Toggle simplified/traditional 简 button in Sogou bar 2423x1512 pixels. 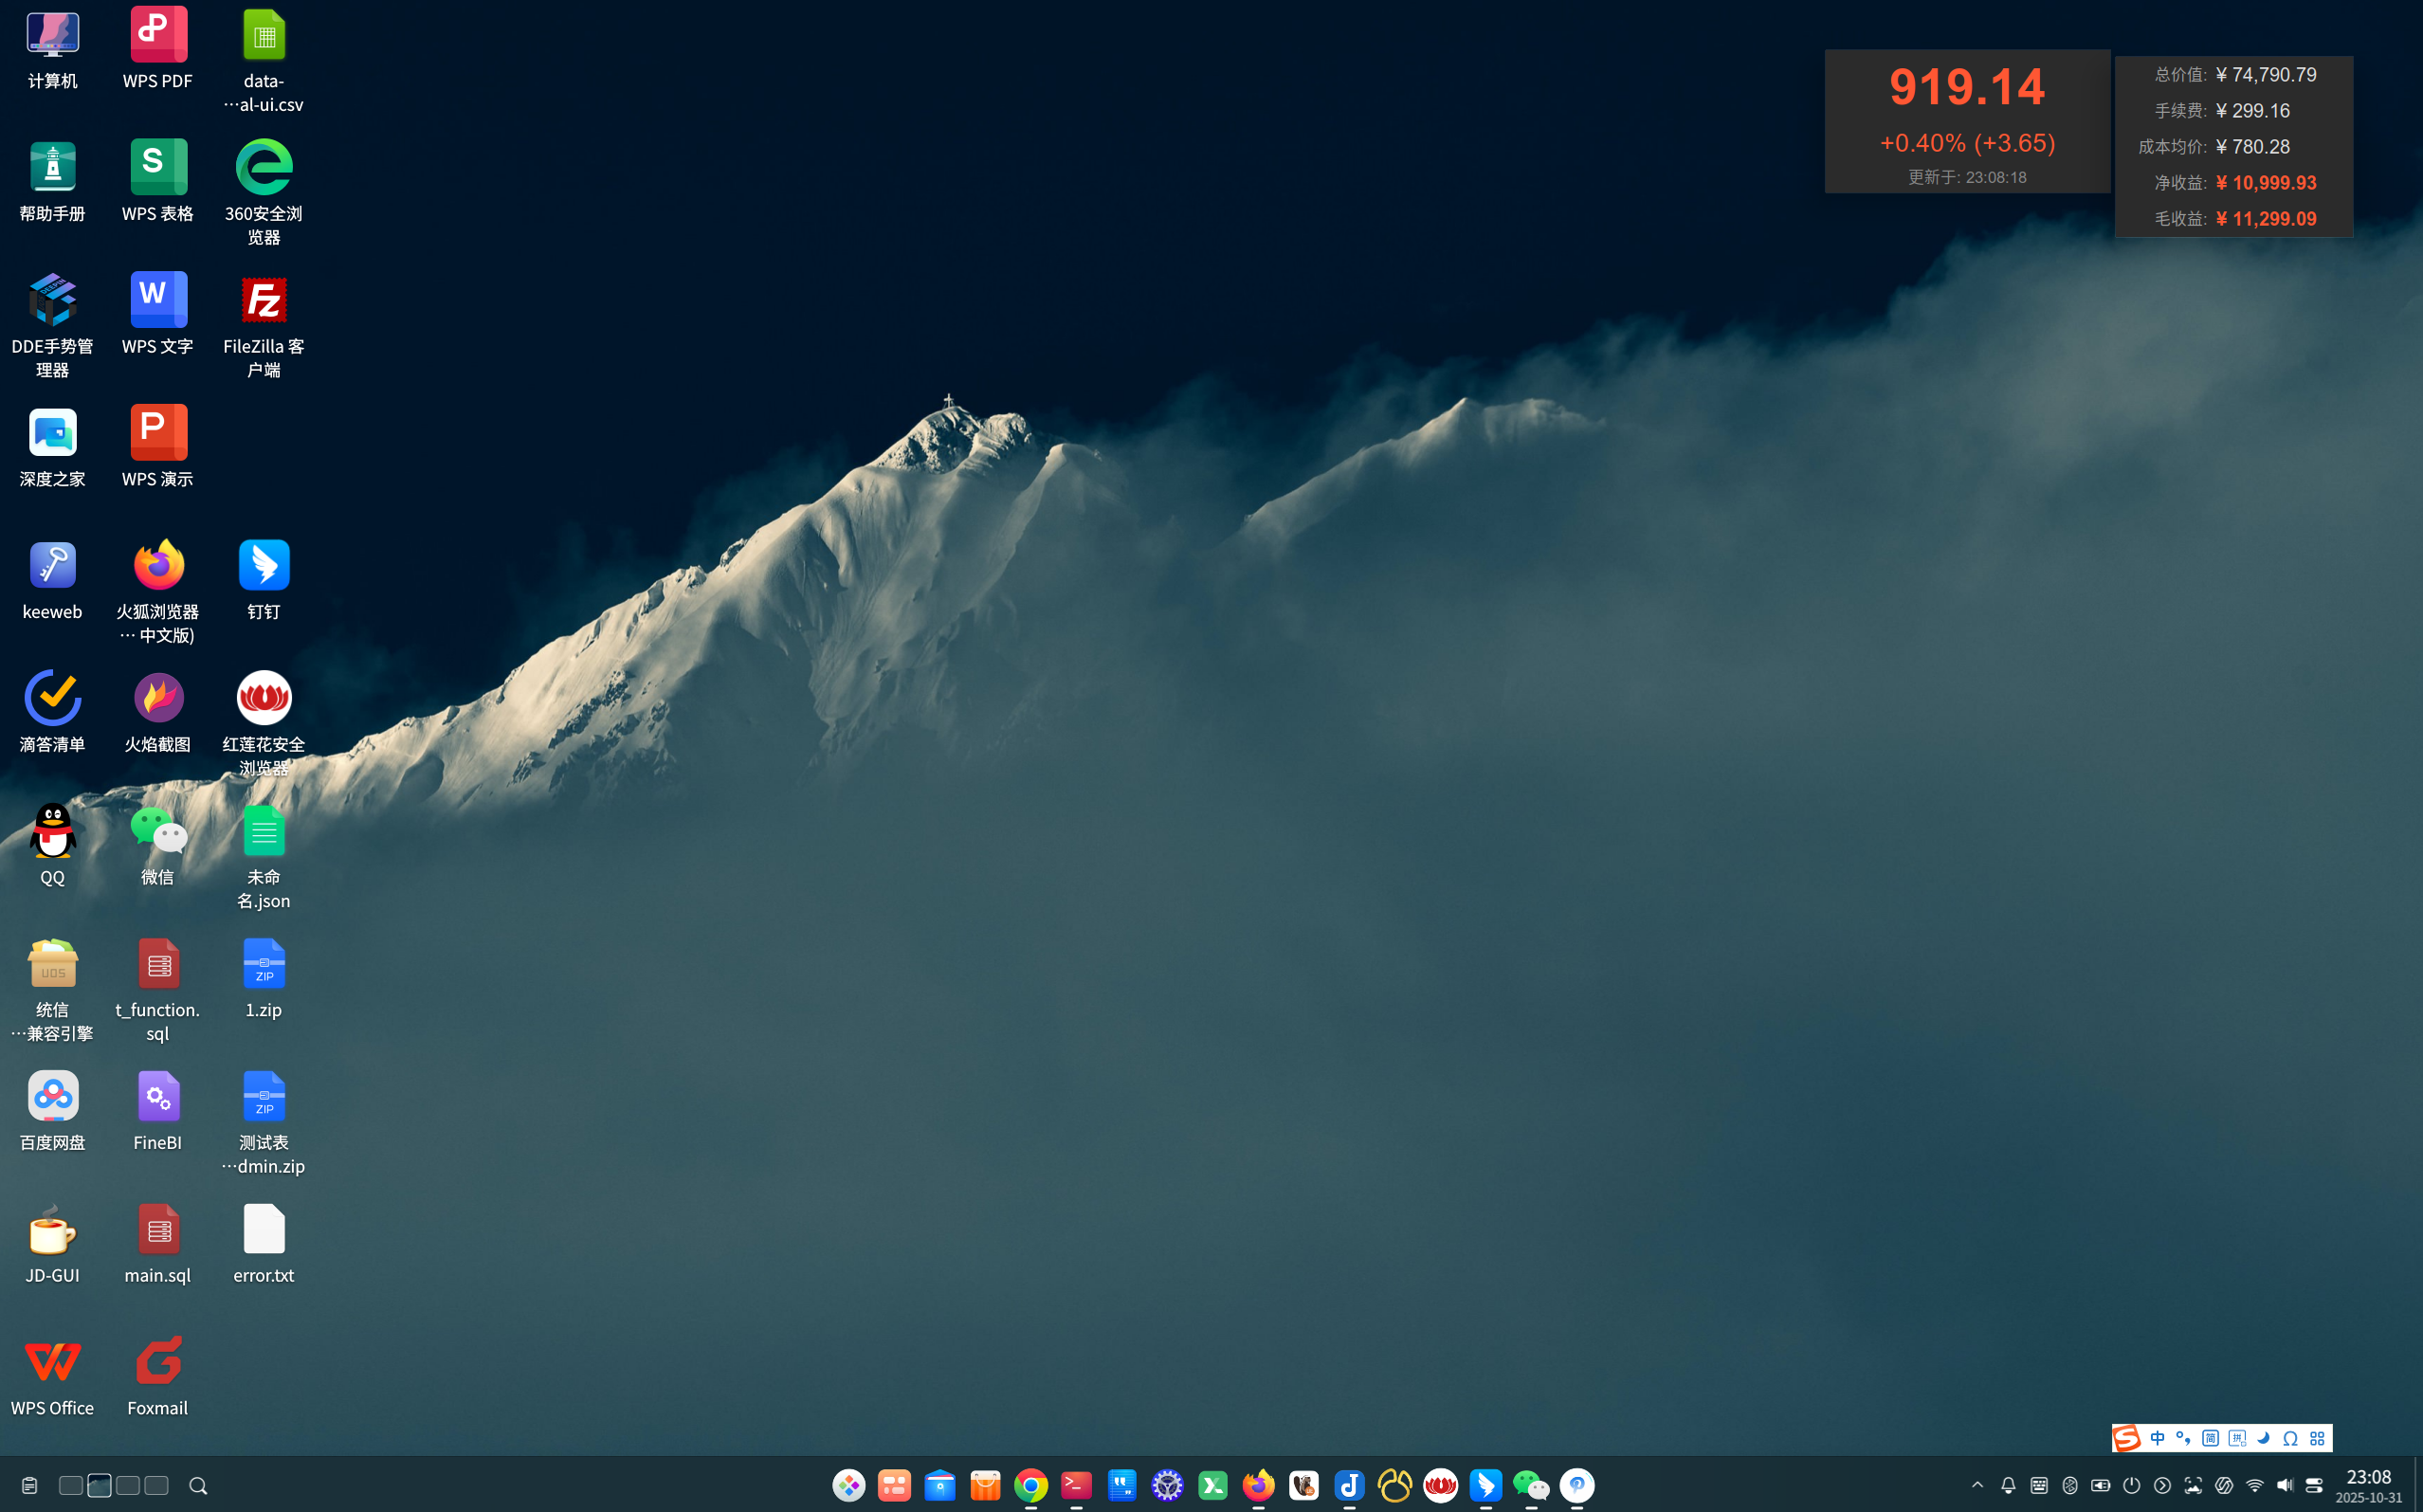click(2210, 1438)
